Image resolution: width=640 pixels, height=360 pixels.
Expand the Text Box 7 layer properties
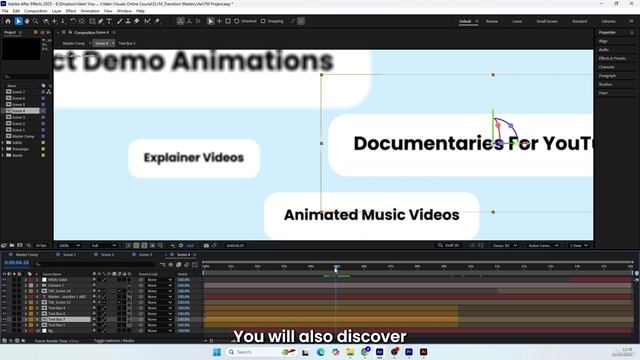tap(26, 319)
